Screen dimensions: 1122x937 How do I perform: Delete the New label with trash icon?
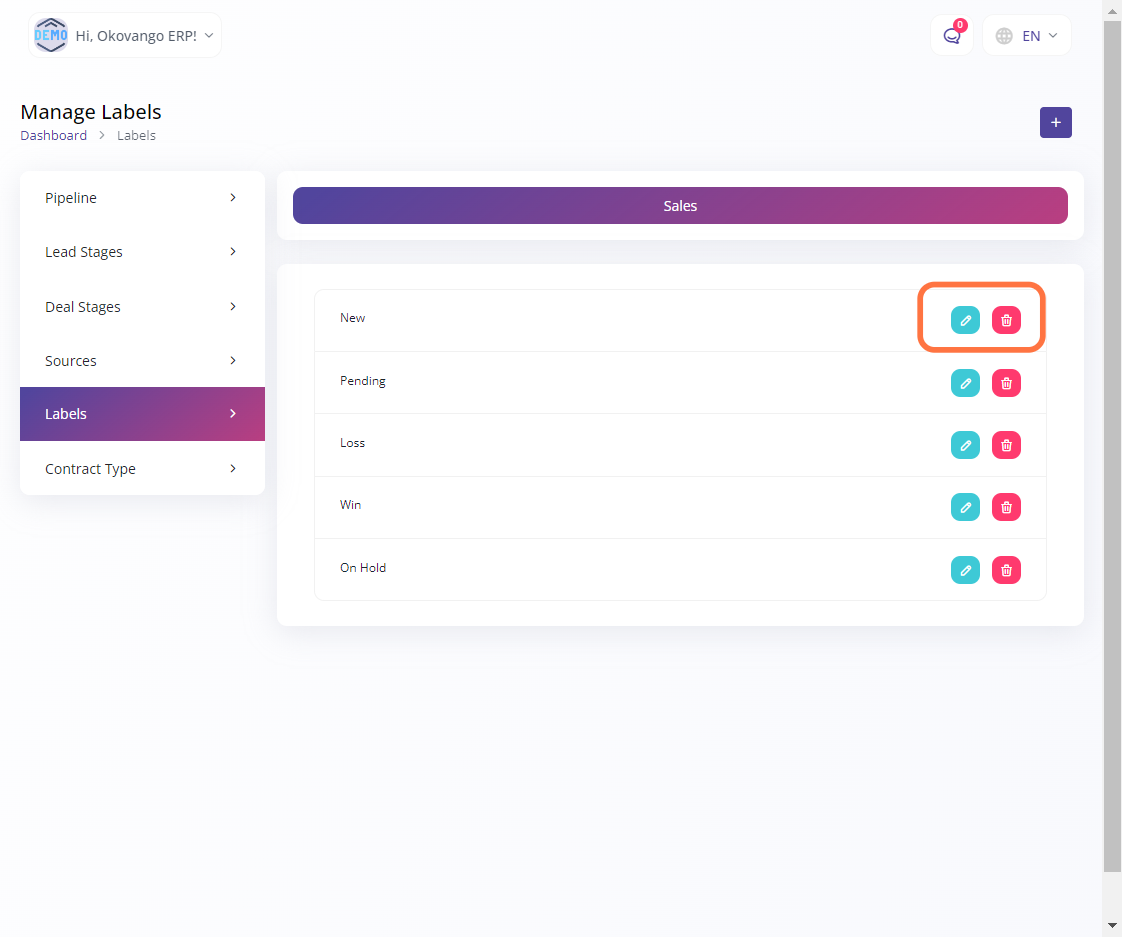[x=1006, y=320]
